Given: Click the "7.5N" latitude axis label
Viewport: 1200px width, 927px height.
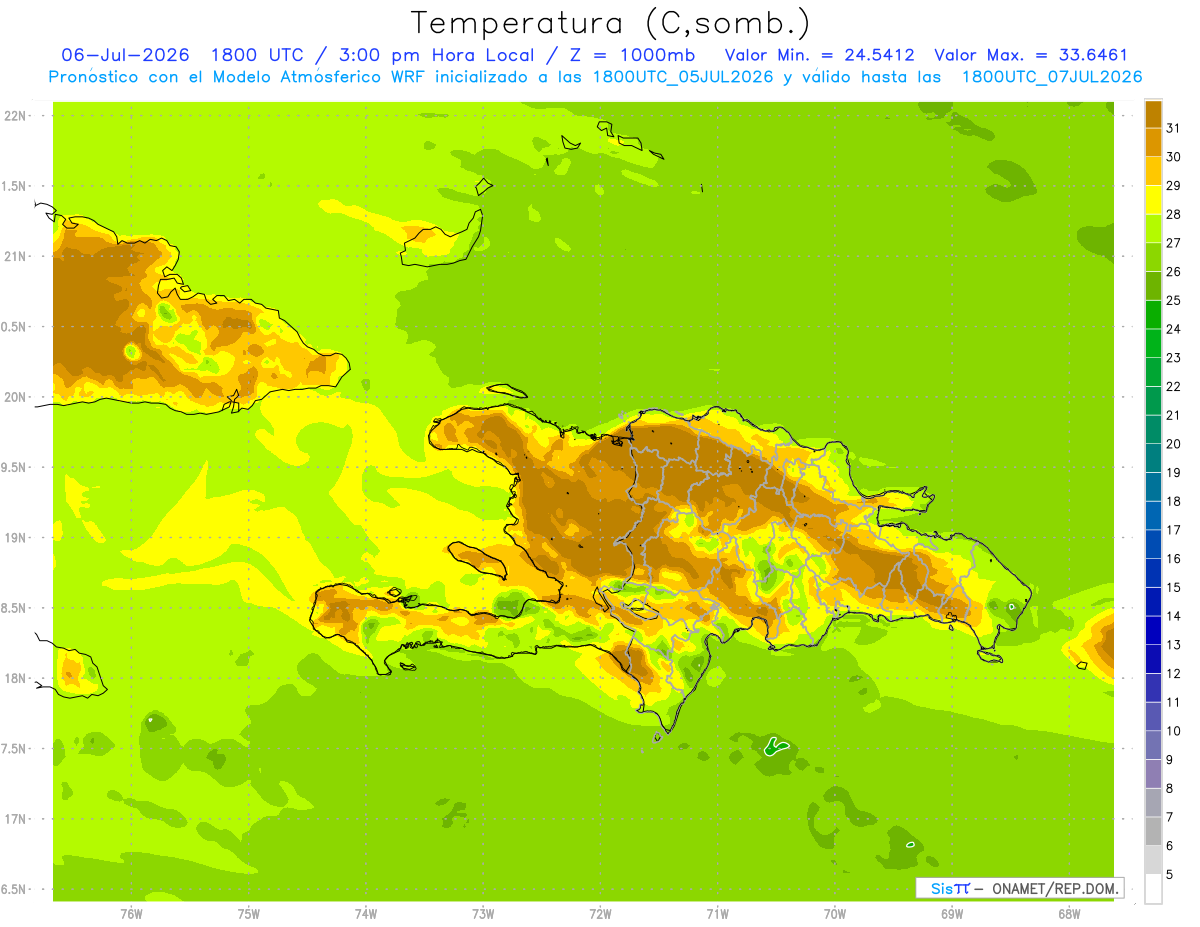Looking at the screenshot, I should 13,749.
